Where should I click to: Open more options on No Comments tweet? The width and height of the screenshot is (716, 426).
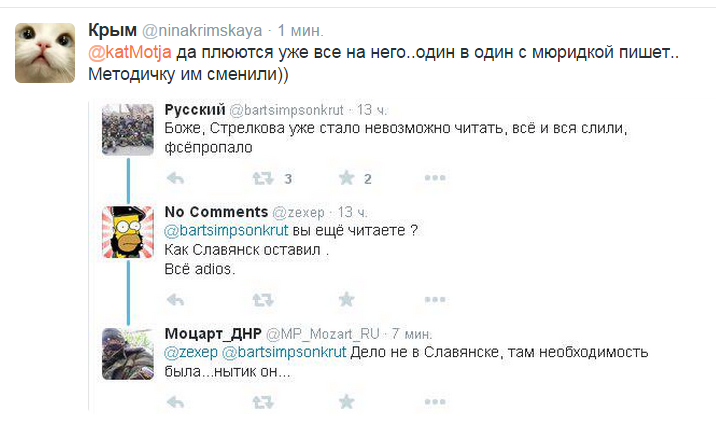tap(434, 299)
